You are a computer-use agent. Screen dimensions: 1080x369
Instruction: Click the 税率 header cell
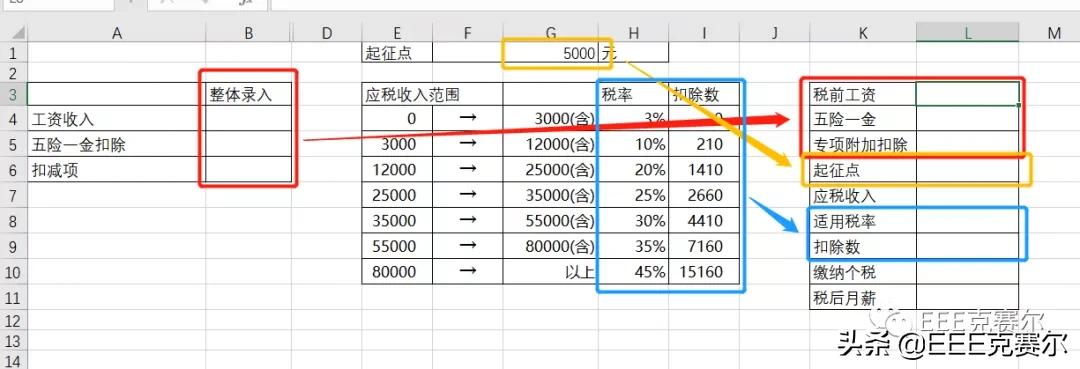pos(633,94)
